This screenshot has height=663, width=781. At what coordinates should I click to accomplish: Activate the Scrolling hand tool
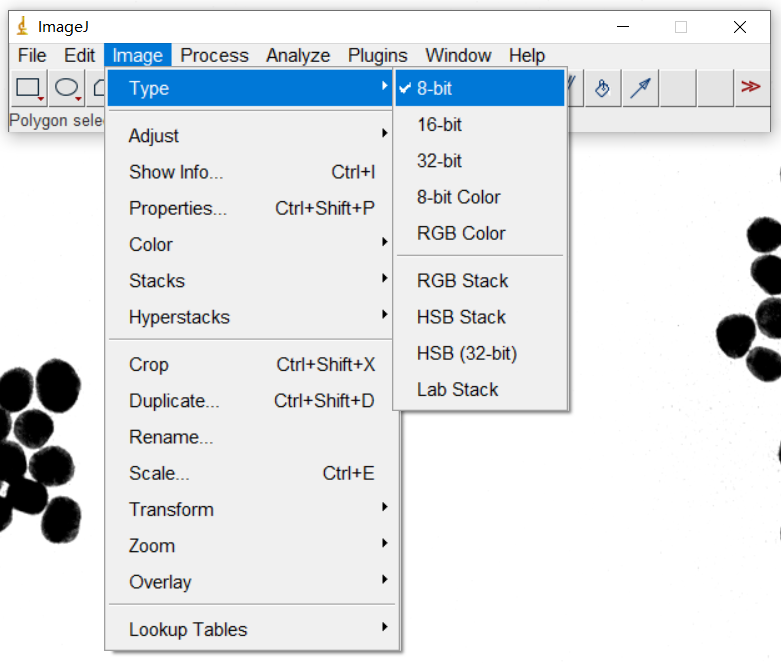click(602, 88)
